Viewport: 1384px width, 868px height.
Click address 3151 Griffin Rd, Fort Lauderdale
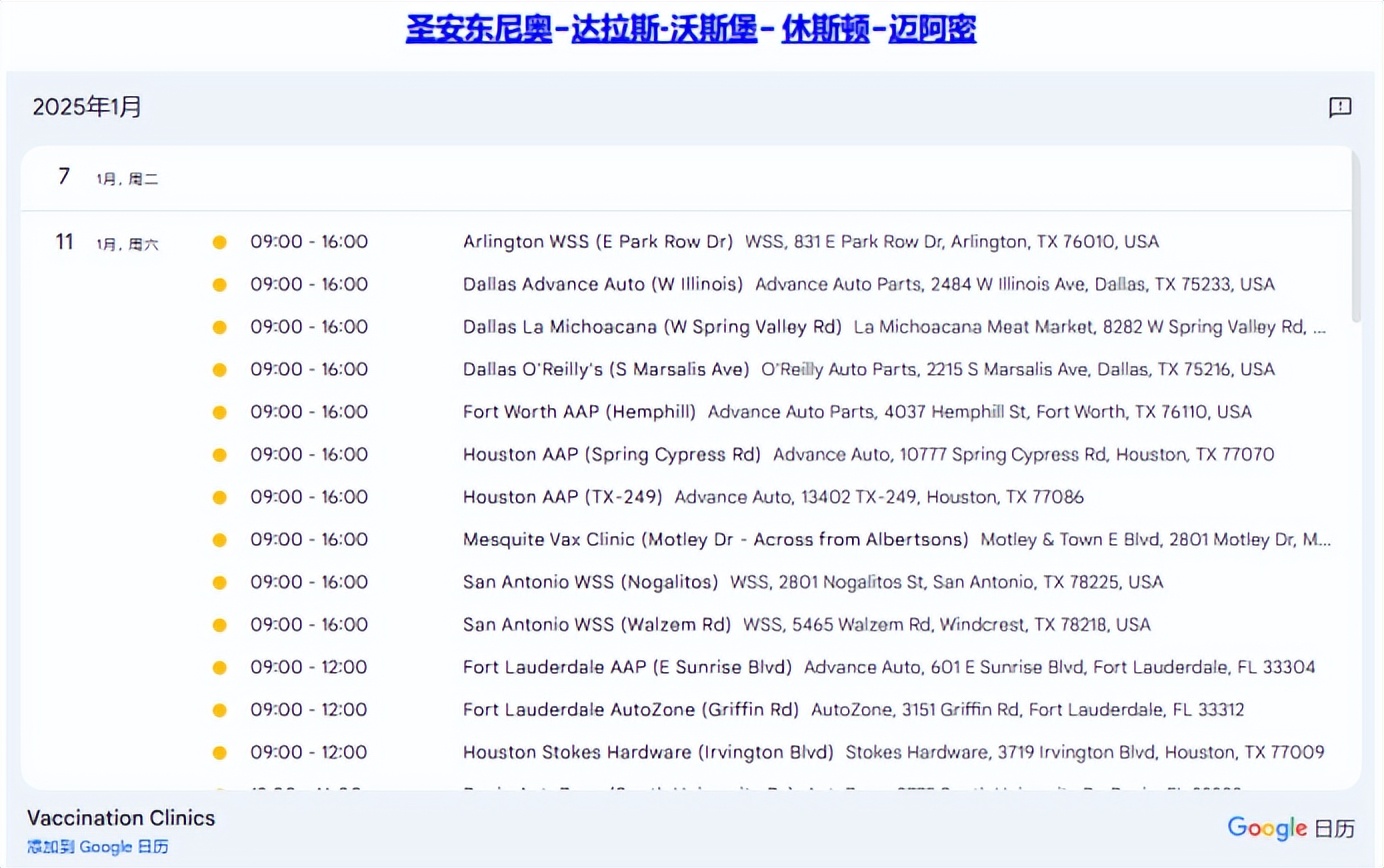1028,709
